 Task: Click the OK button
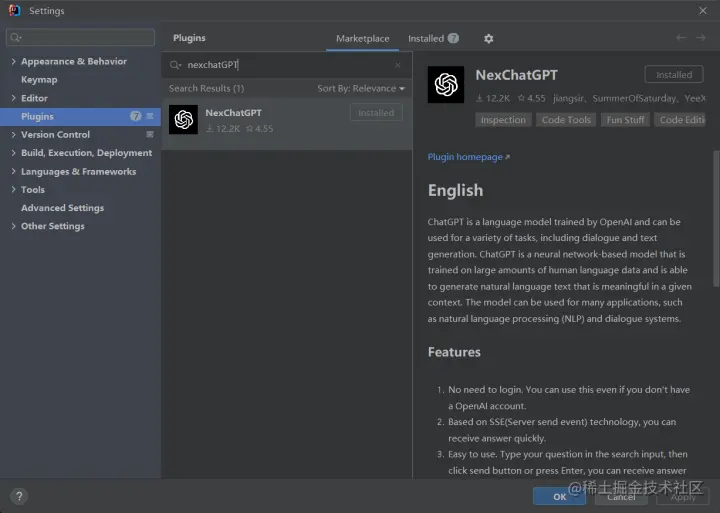coord(559,496)
